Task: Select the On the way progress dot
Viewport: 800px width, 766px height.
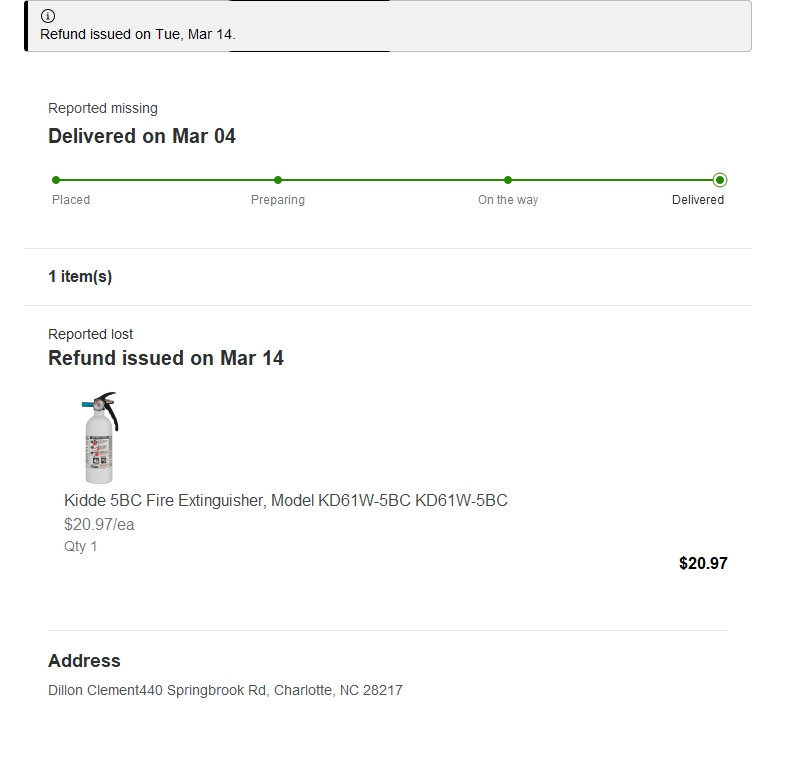Action: click(x=508, y=180)
